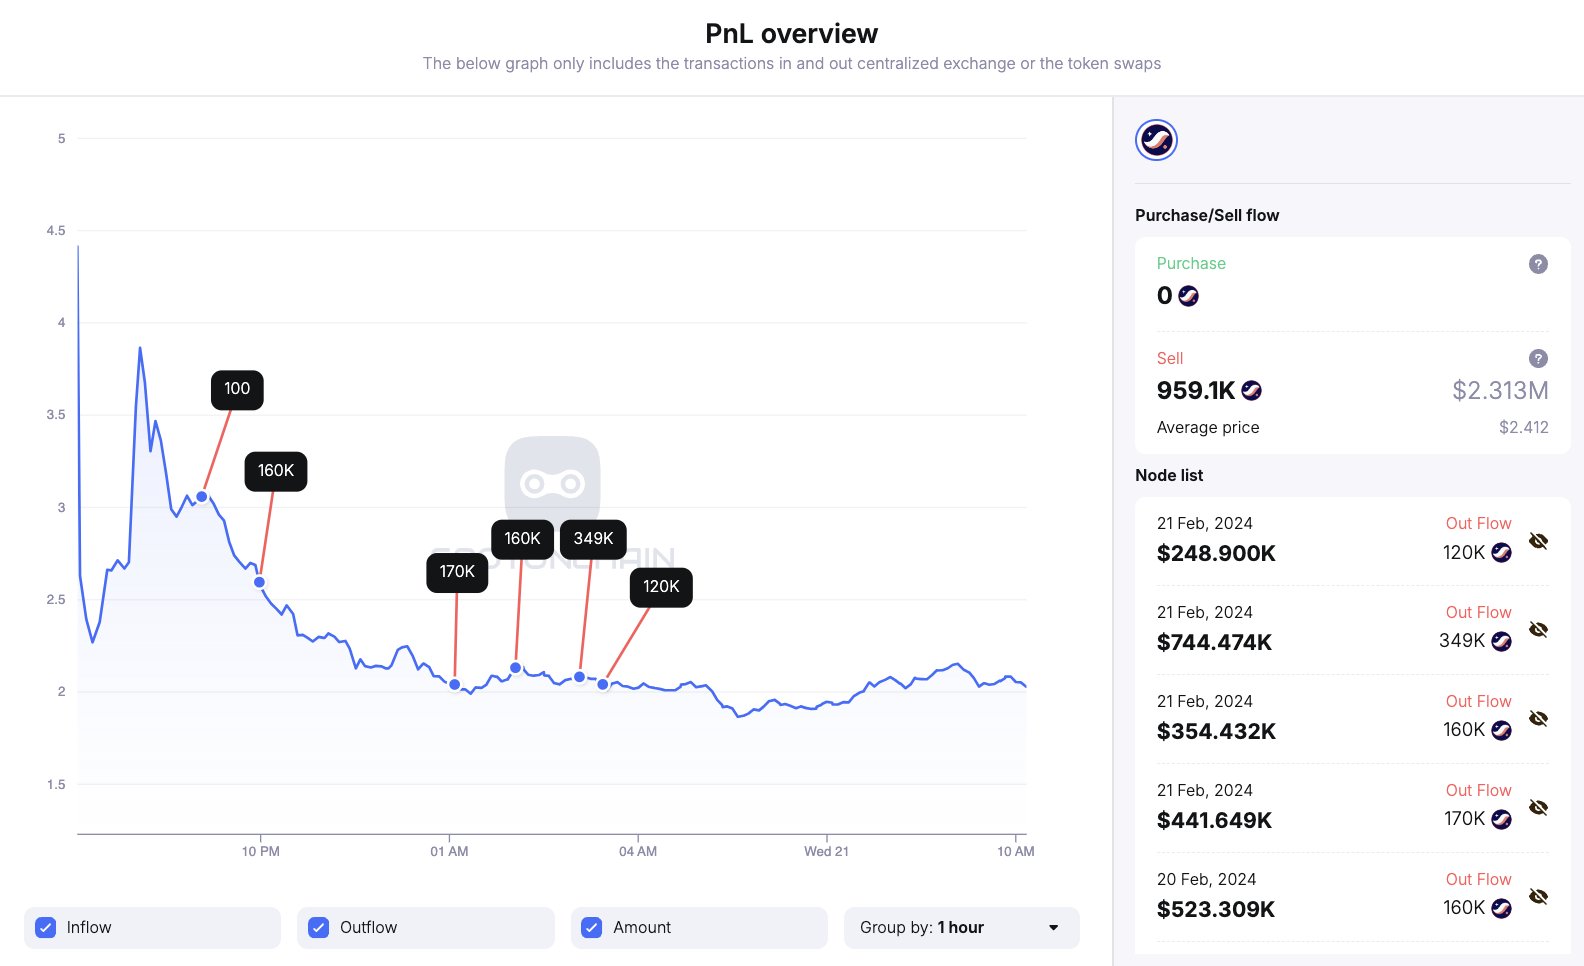Click the token icon beside 120K in the Node list

pyautogui.click(x=1501, y=553)
